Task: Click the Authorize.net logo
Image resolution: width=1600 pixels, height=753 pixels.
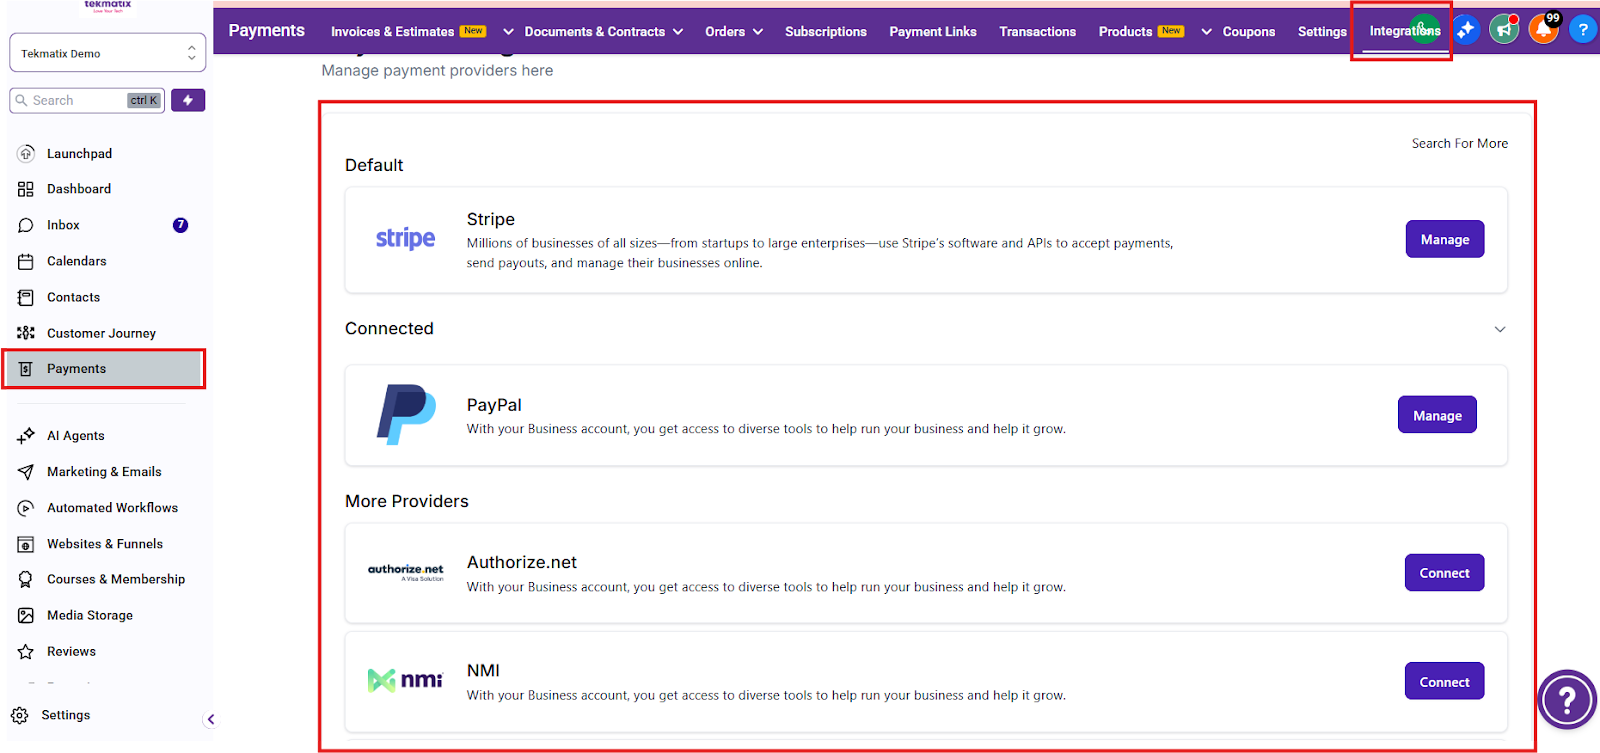Action: point(405,572)
